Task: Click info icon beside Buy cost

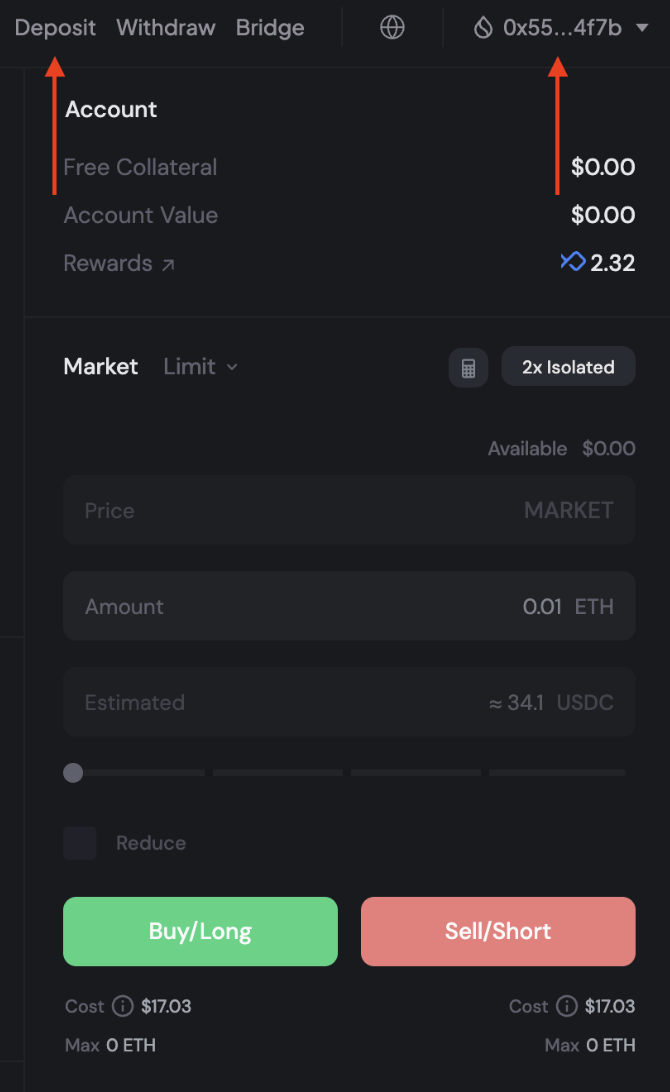Action: 123,1006
